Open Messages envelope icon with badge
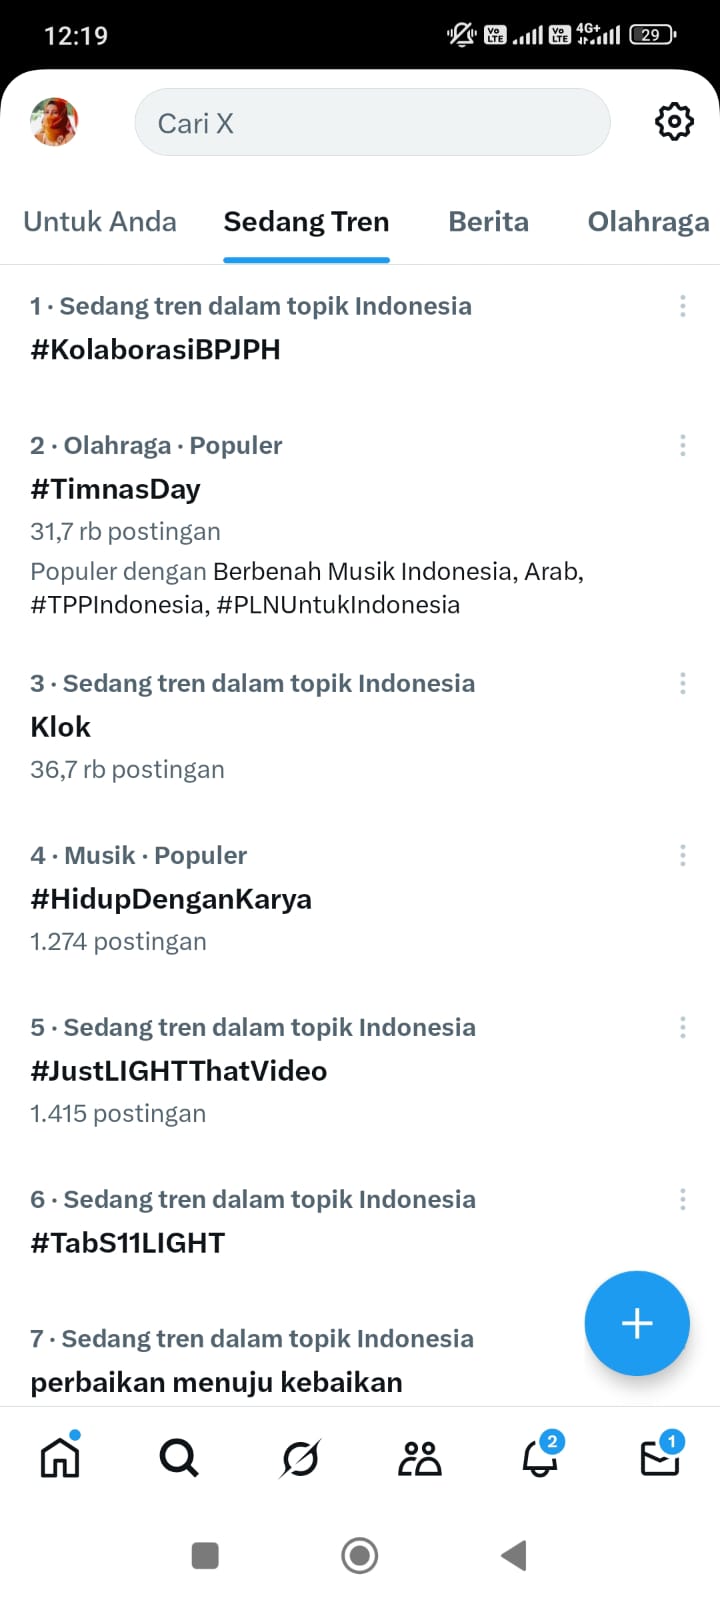 click(x=660, y=1458)
